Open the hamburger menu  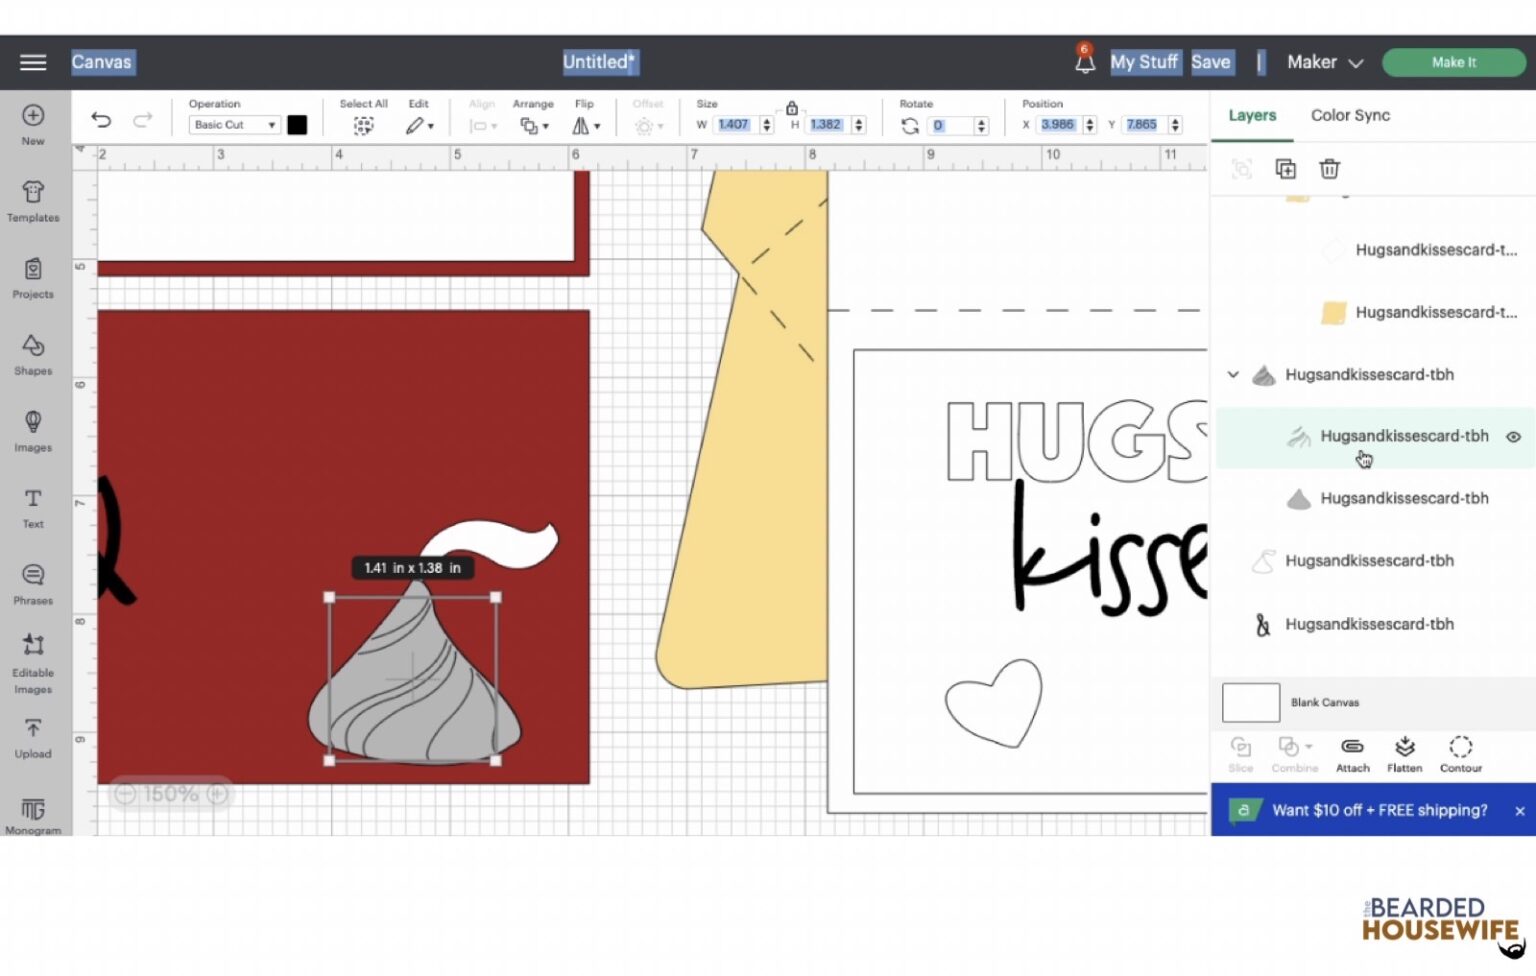pyautogui.click(x=33, y=62)
